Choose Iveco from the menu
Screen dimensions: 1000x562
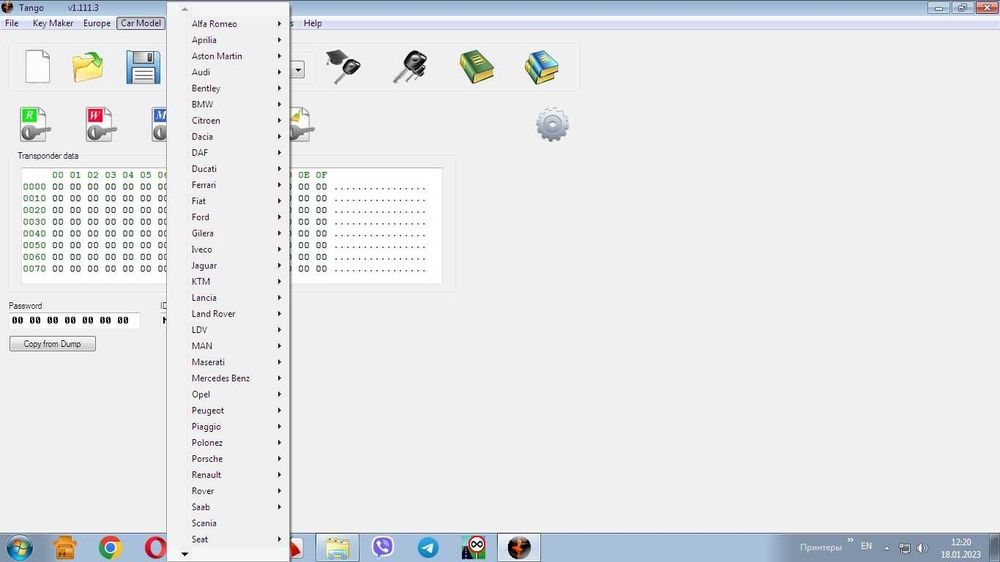click(228, 249)
